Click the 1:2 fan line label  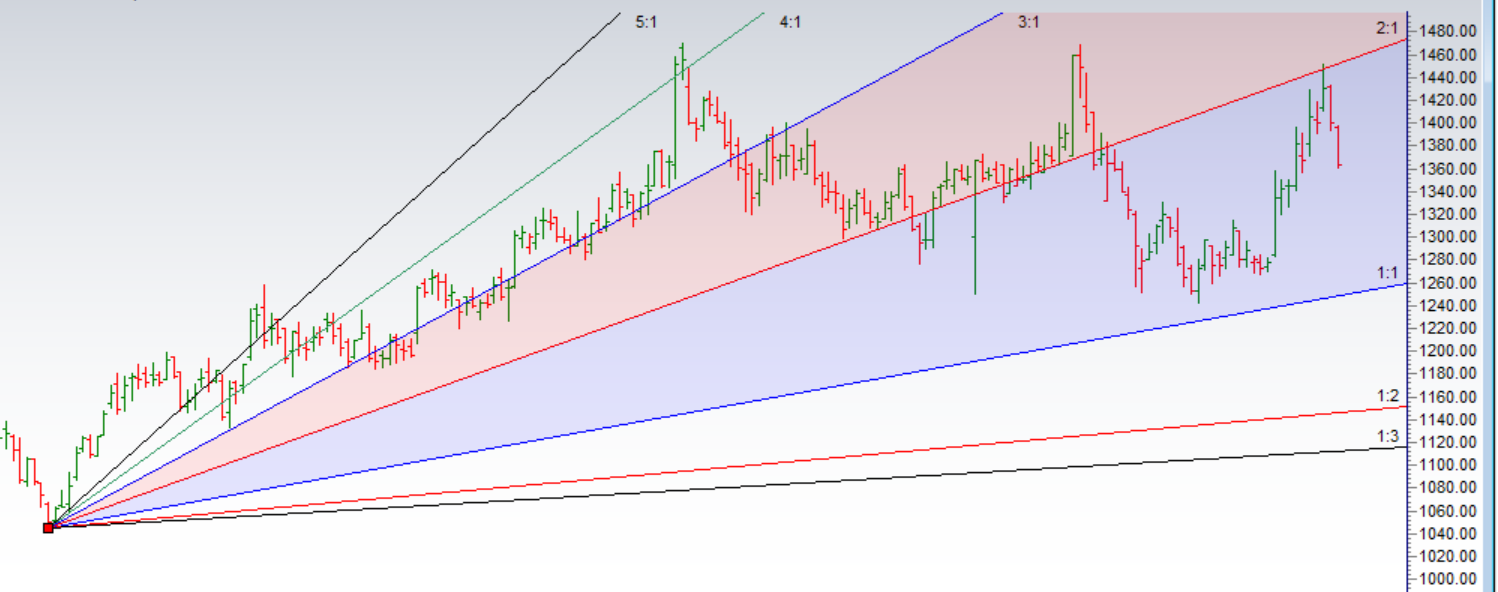coord(1387,396)
